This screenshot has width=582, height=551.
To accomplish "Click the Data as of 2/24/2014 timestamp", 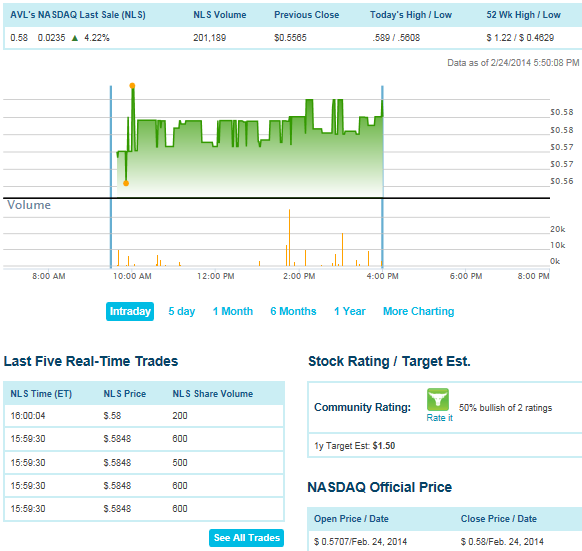I will tap(513, 63).
